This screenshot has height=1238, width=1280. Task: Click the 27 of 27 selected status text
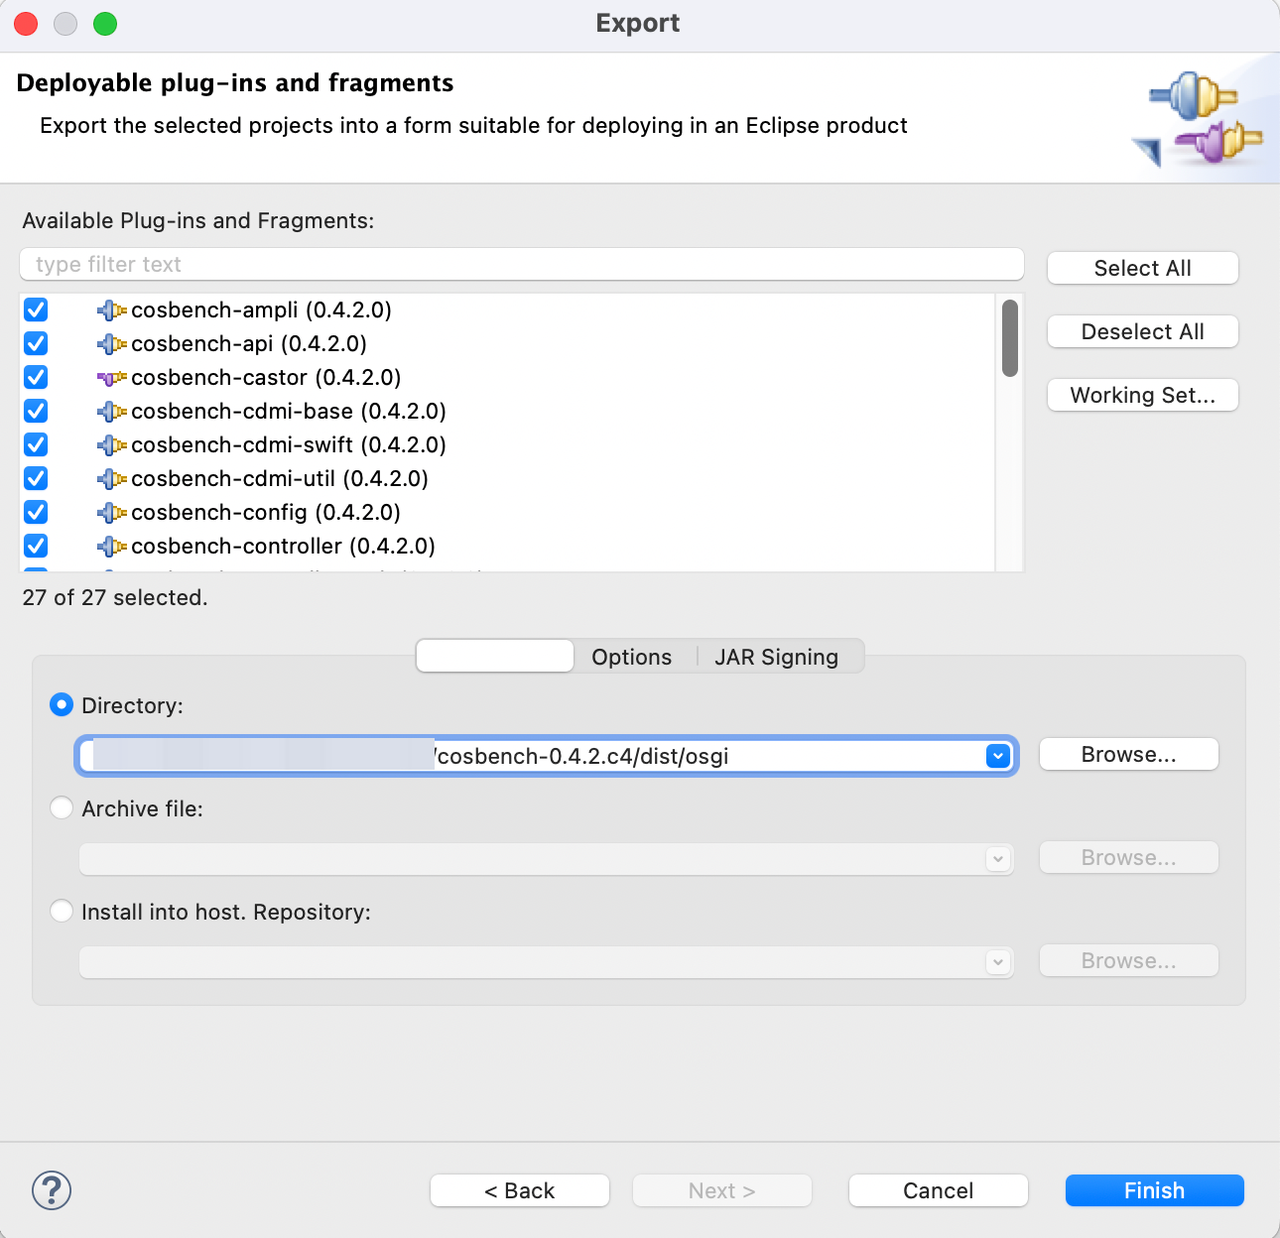pyautogui.click(x=115, y=598)
